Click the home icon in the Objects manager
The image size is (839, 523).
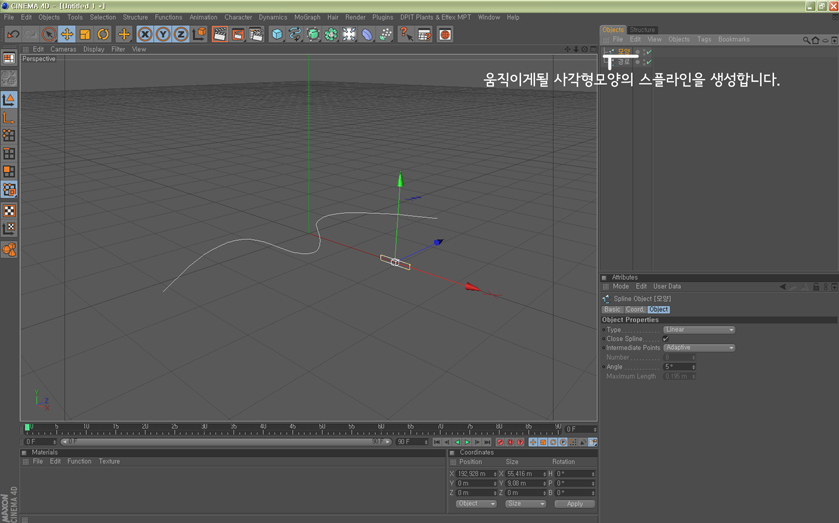[815, 40]
